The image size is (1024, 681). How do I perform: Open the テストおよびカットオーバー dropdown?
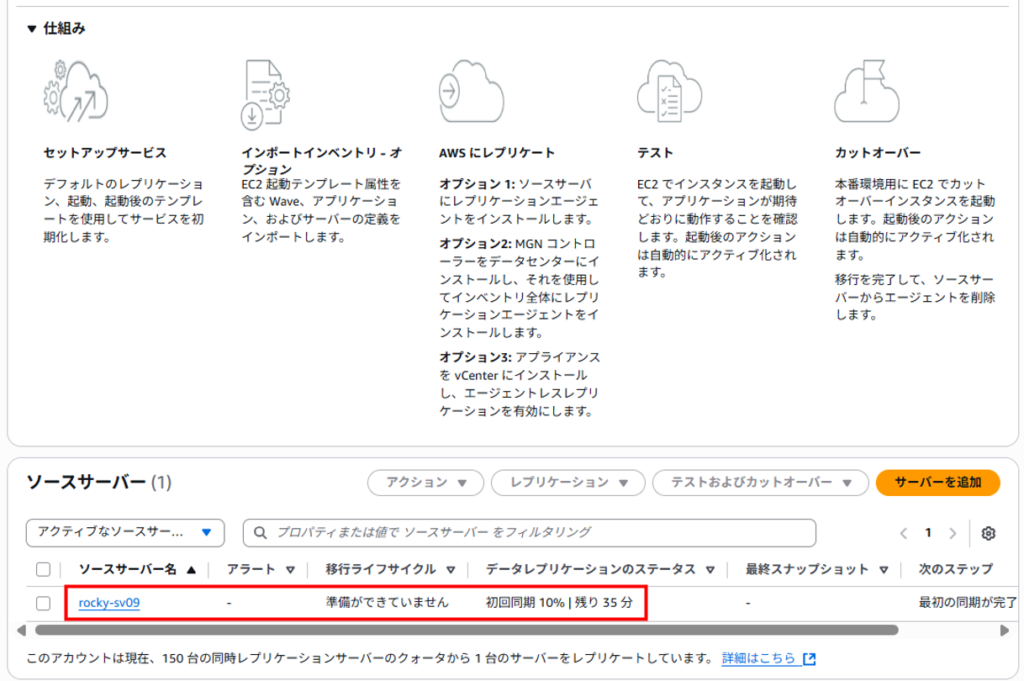click(760, 483)
